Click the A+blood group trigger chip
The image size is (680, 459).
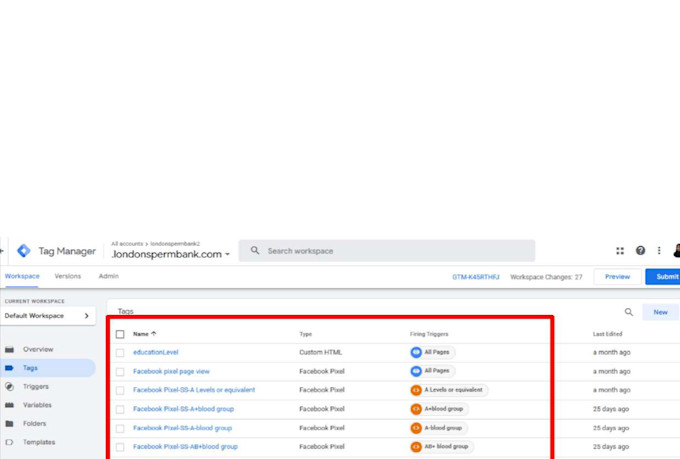[439, 409]
